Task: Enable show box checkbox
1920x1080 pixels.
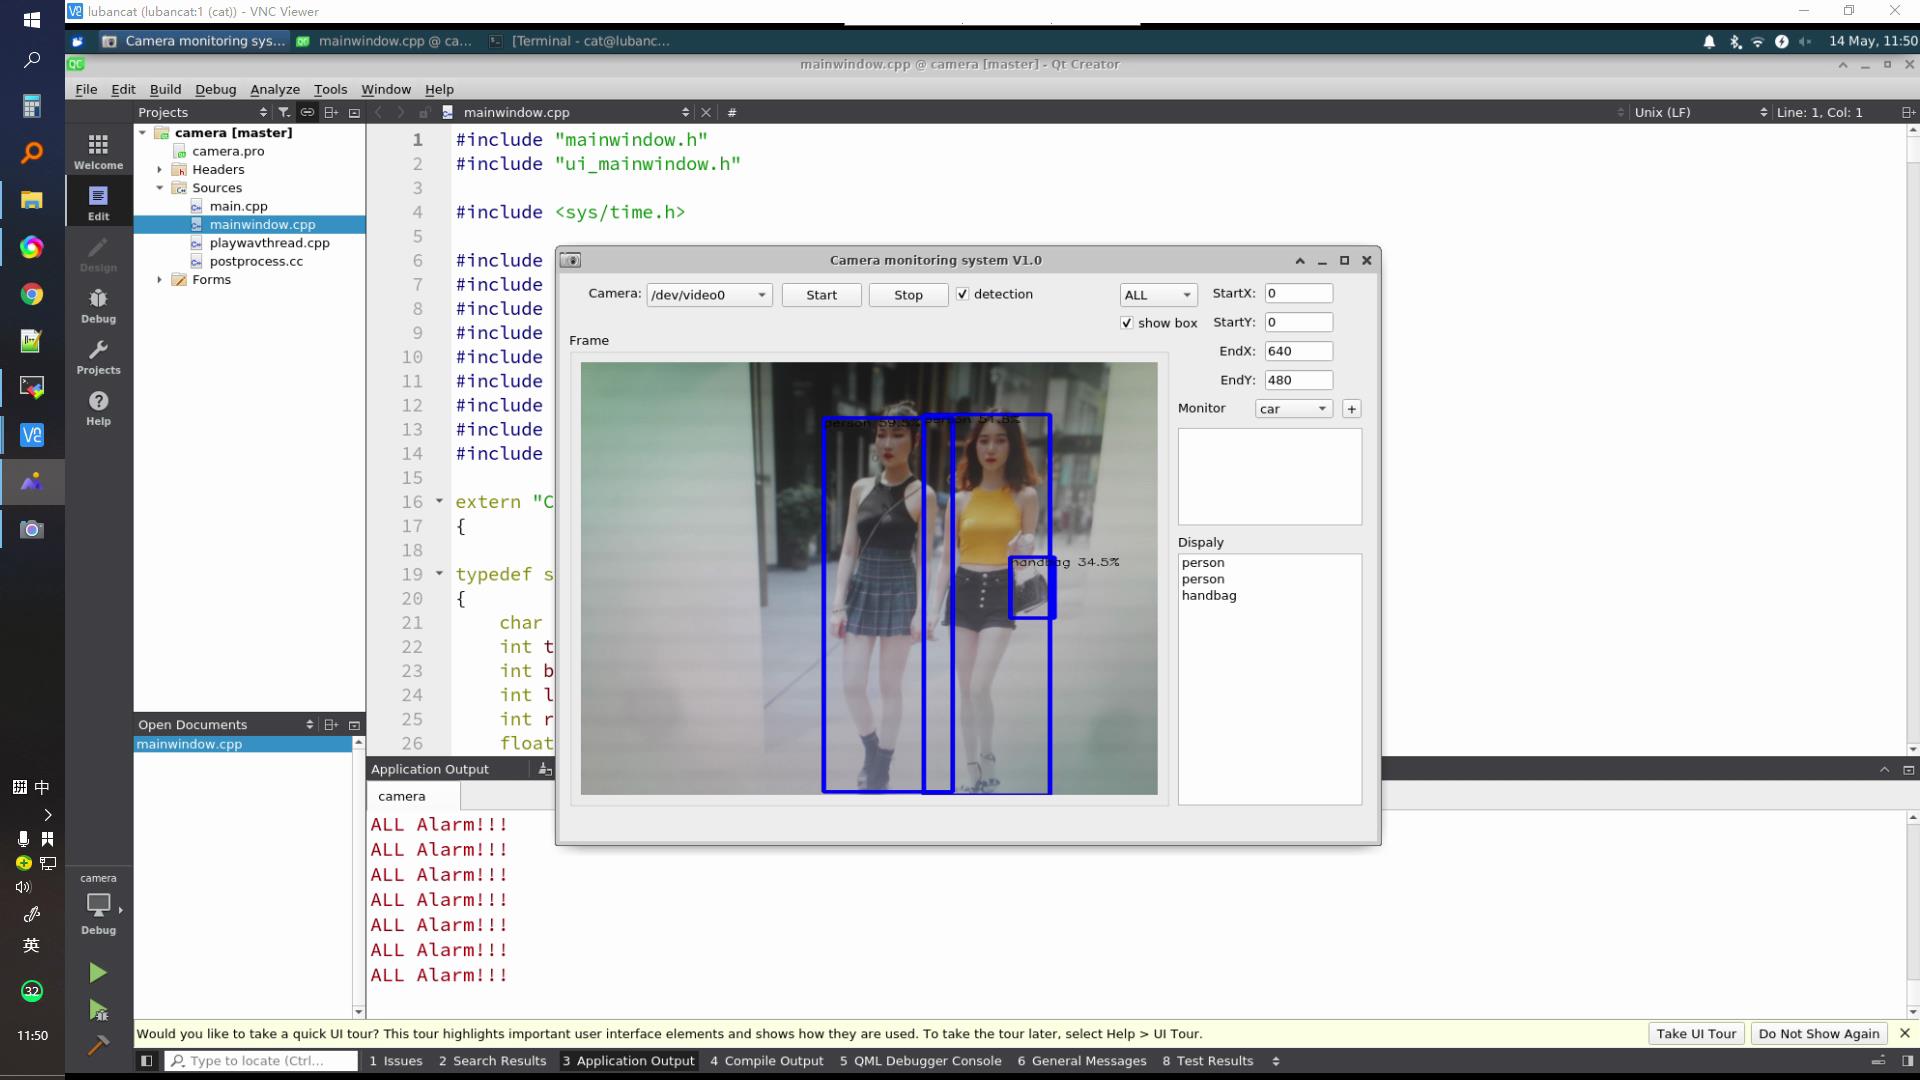Action: pos(1126,322)
